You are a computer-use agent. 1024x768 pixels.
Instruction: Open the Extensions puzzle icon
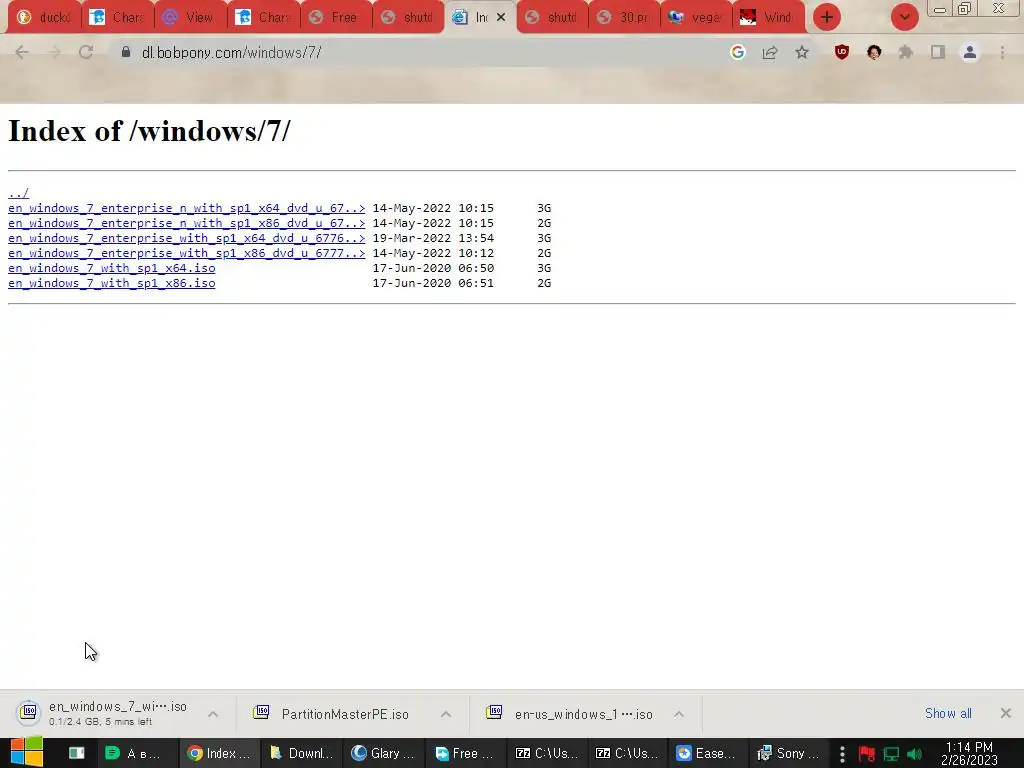click(x=906, y=52)
